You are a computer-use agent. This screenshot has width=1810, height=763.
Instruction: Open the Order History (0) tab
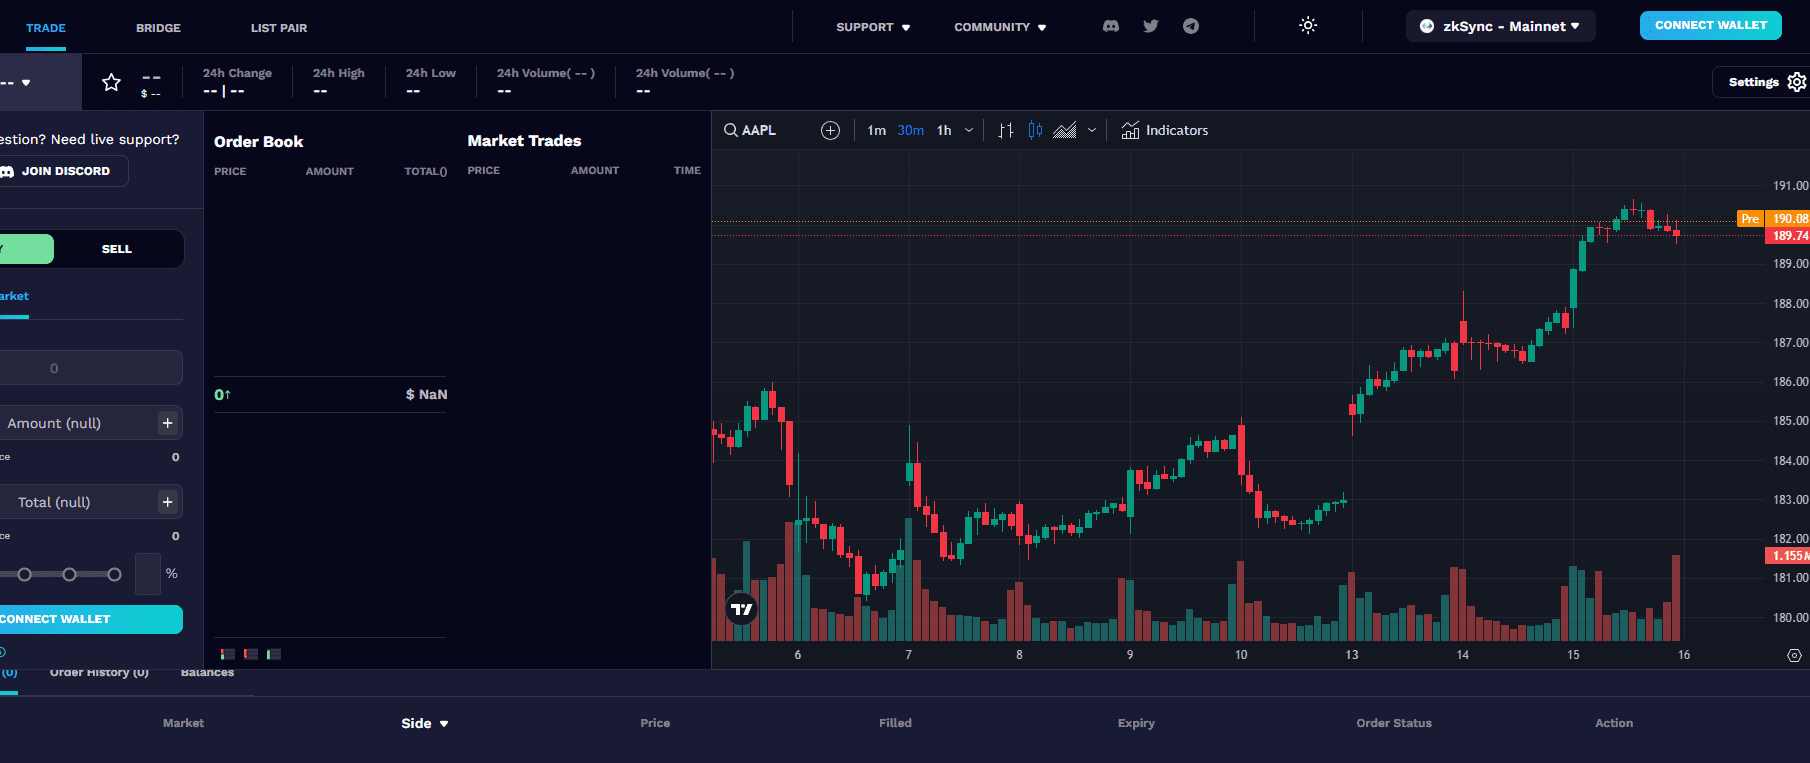[x=99, y=672]
